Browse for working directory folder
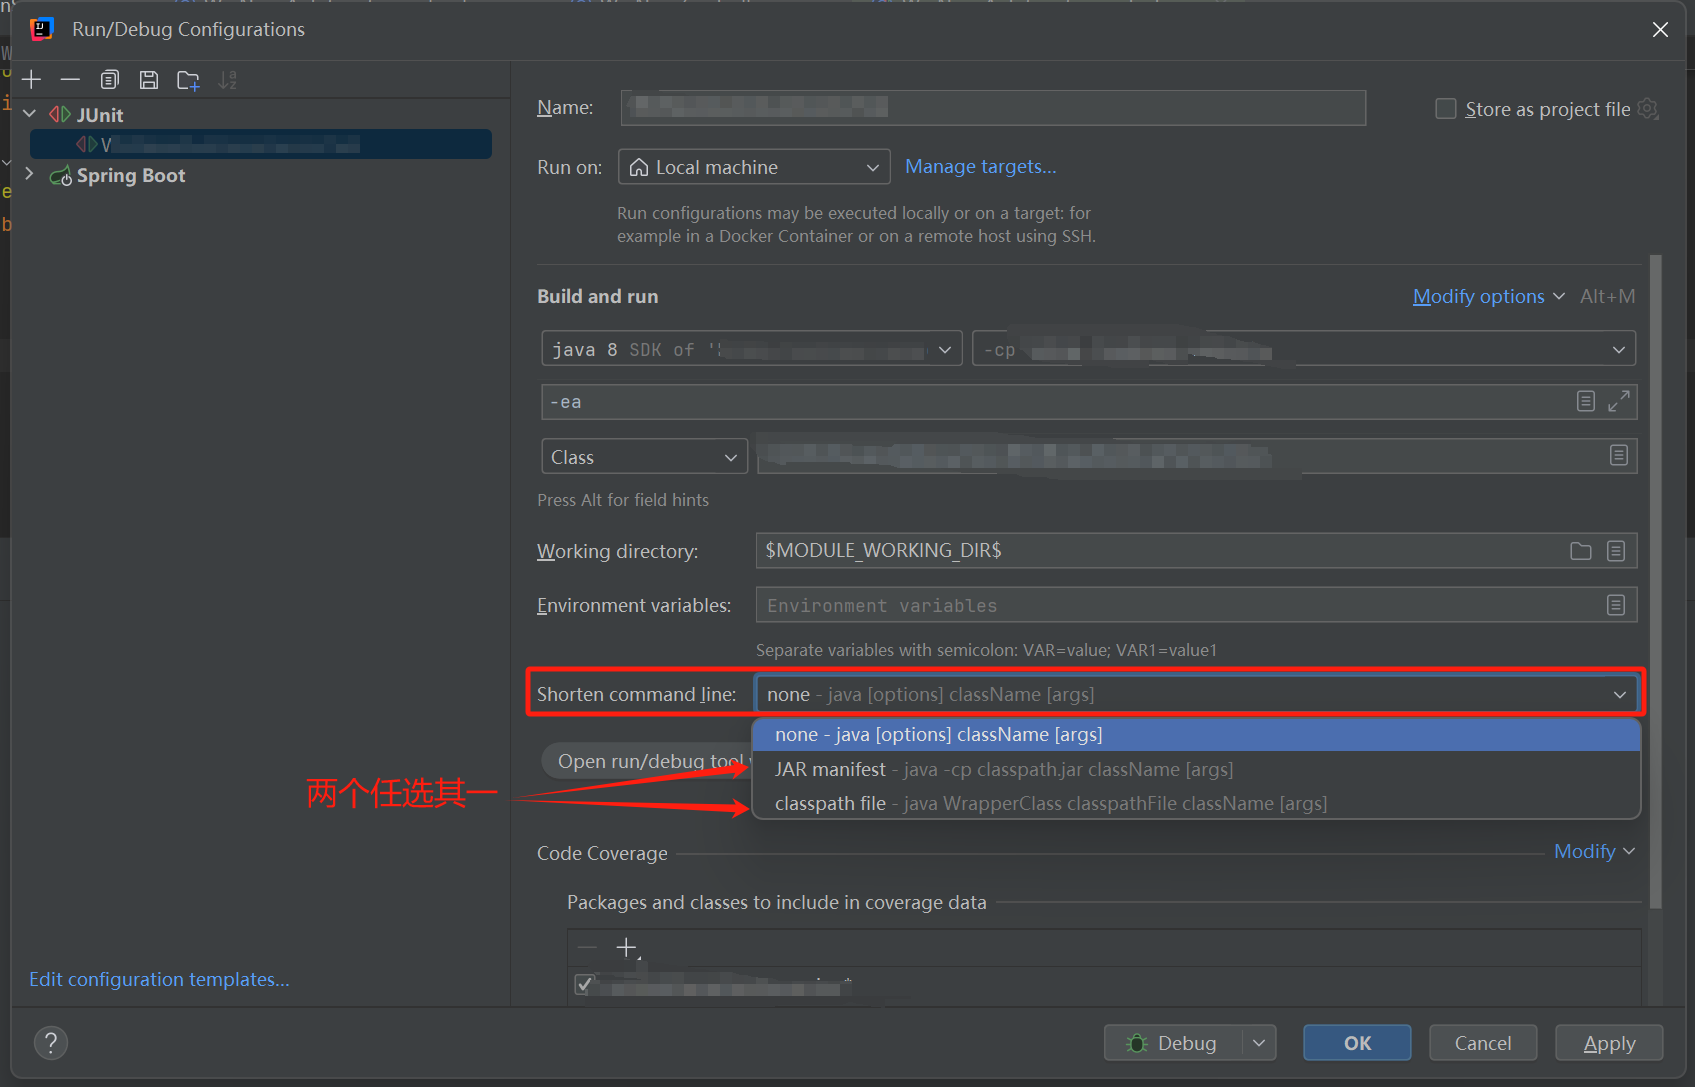Viewport: 1695px width, 1087px height. 1581,551
